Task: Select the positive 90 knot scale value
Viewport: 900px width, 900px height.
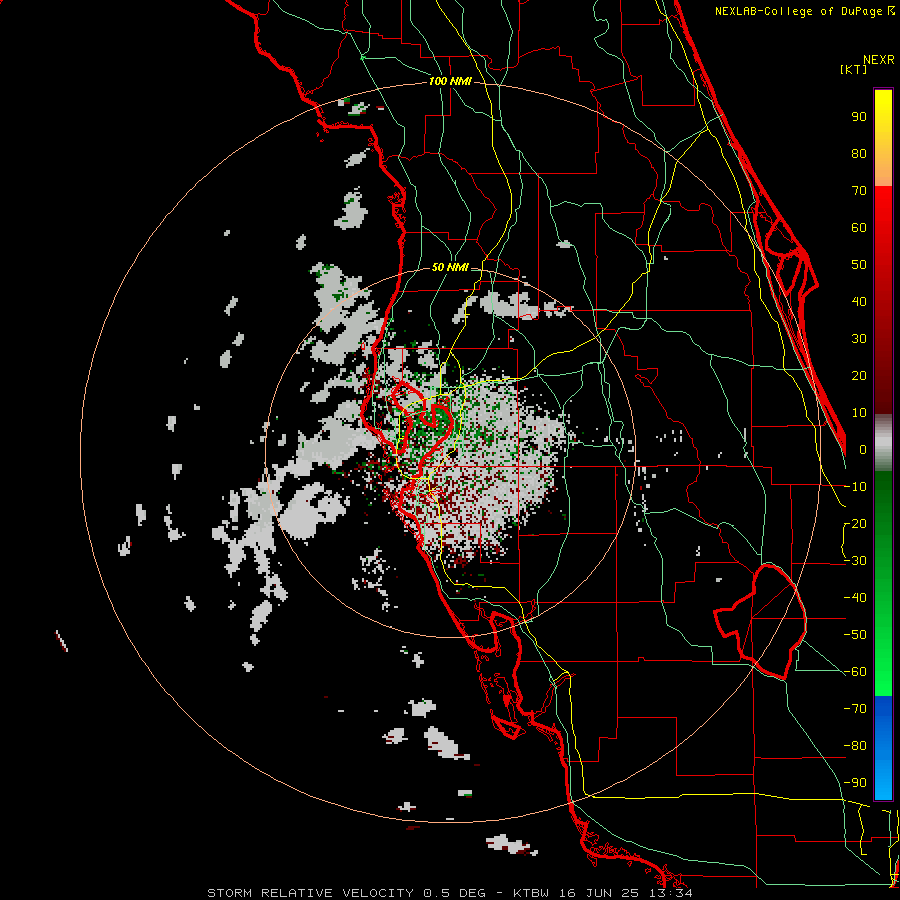Action: [x=859, y=117]
